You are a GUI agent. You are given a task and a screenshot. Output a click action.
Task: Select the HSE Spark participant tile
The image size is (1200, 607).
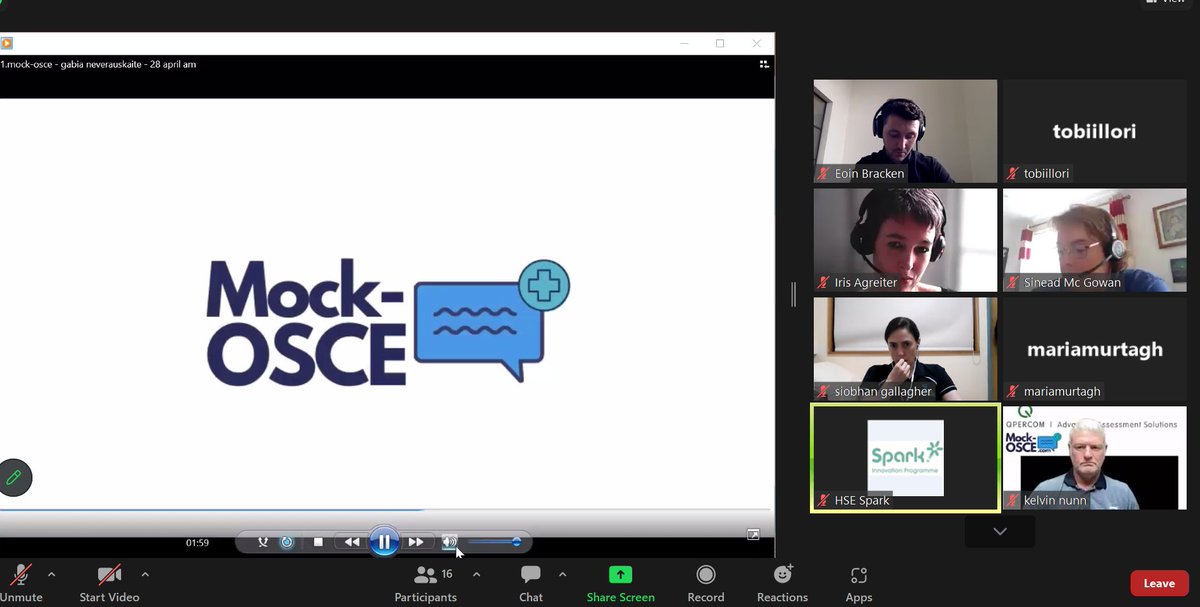coord(905,458)
